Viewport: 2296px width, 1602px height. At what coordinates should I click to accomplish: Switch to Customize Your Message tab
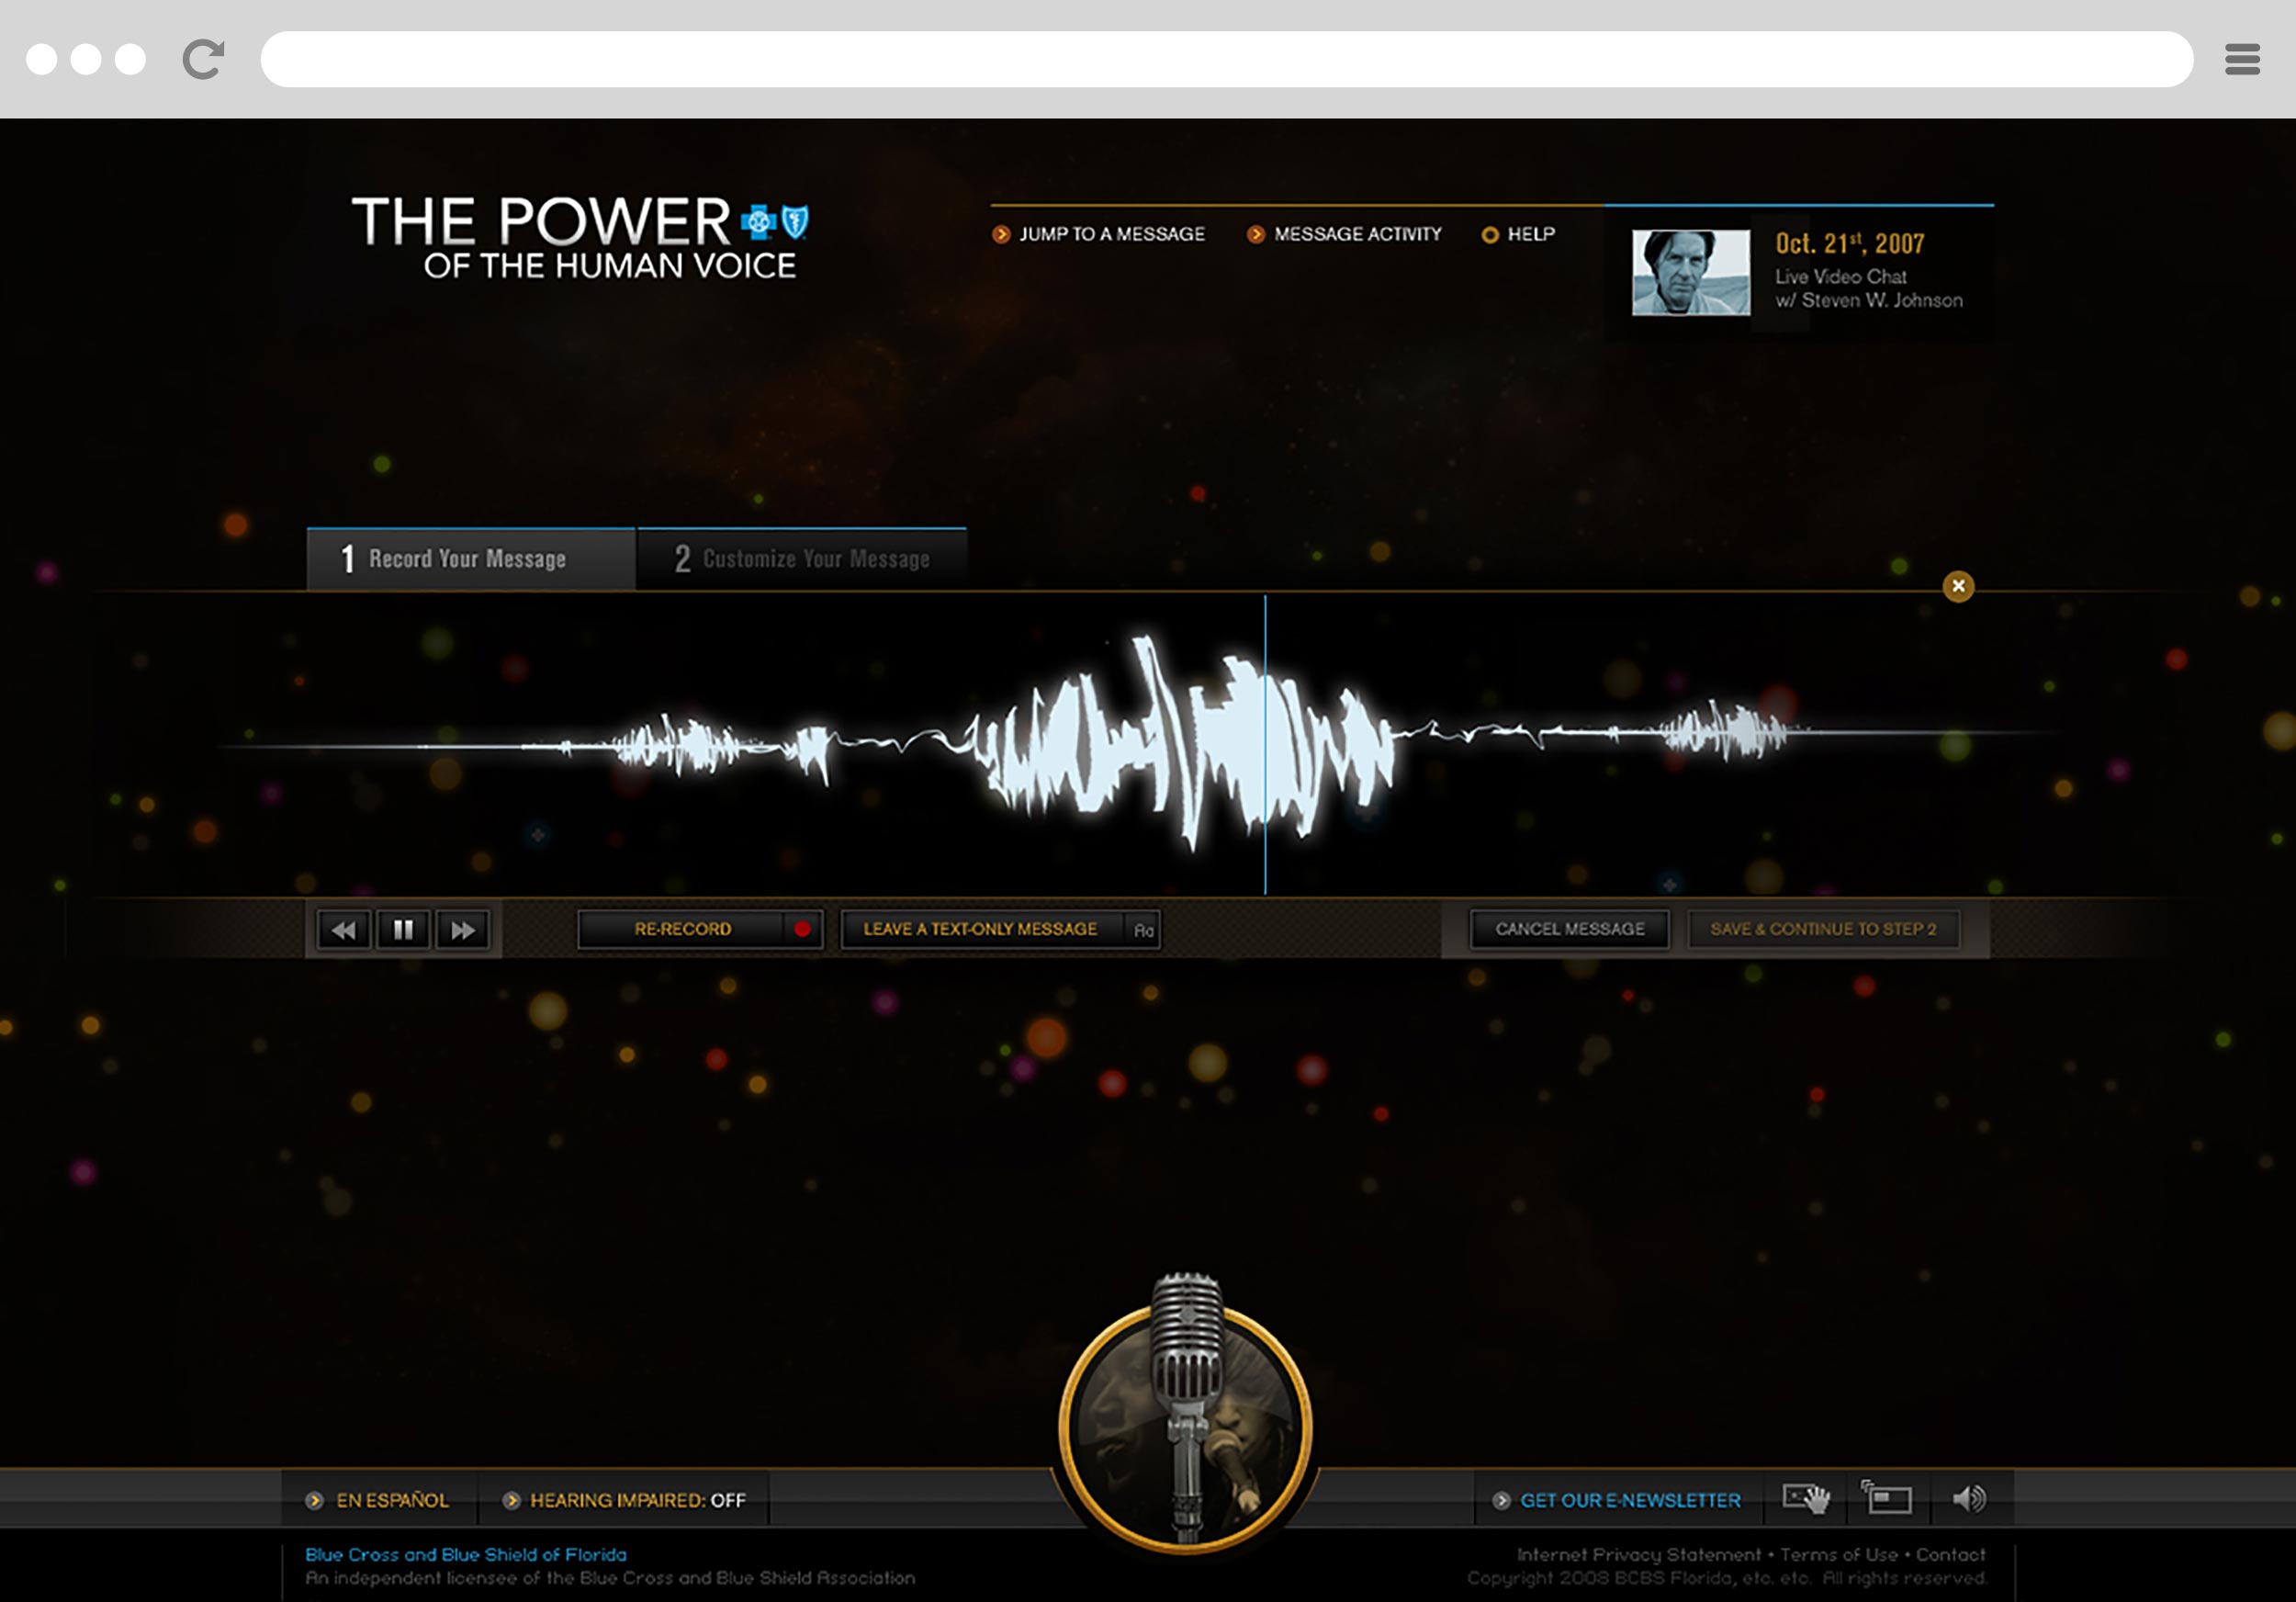(802, 559)
